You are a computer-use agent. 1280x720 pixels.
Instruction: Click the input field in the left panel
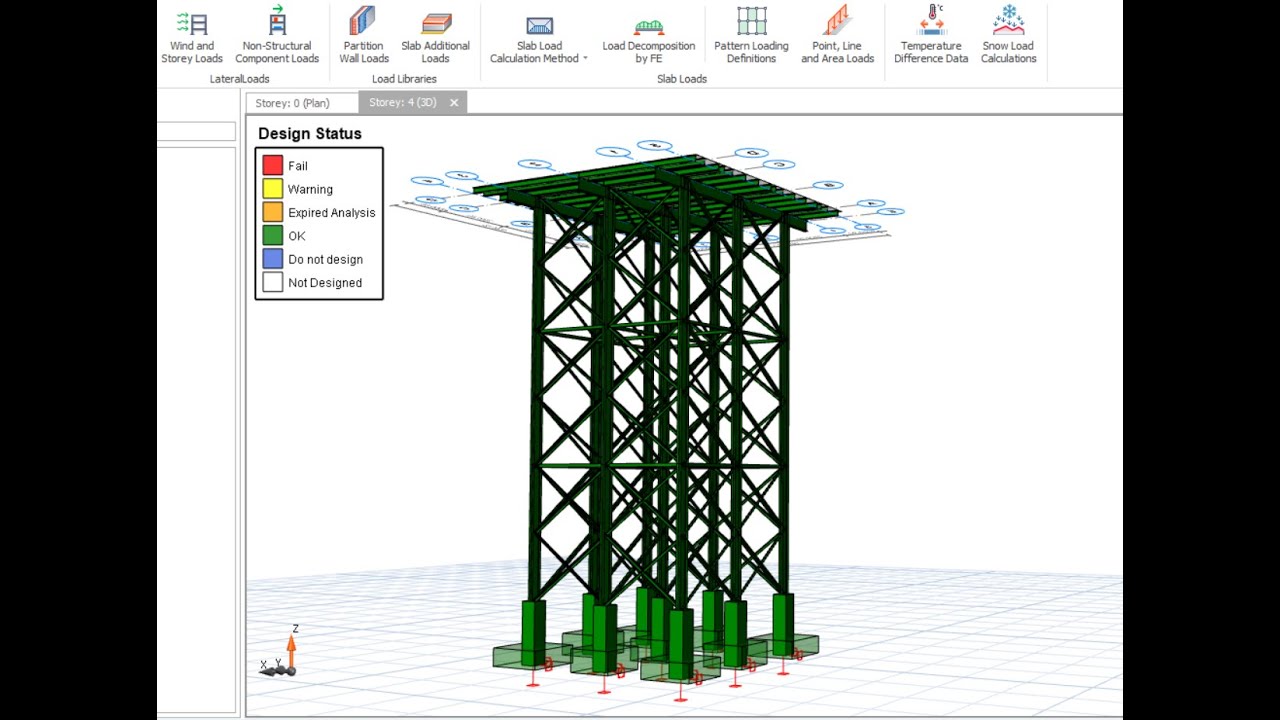click(197, 131)
